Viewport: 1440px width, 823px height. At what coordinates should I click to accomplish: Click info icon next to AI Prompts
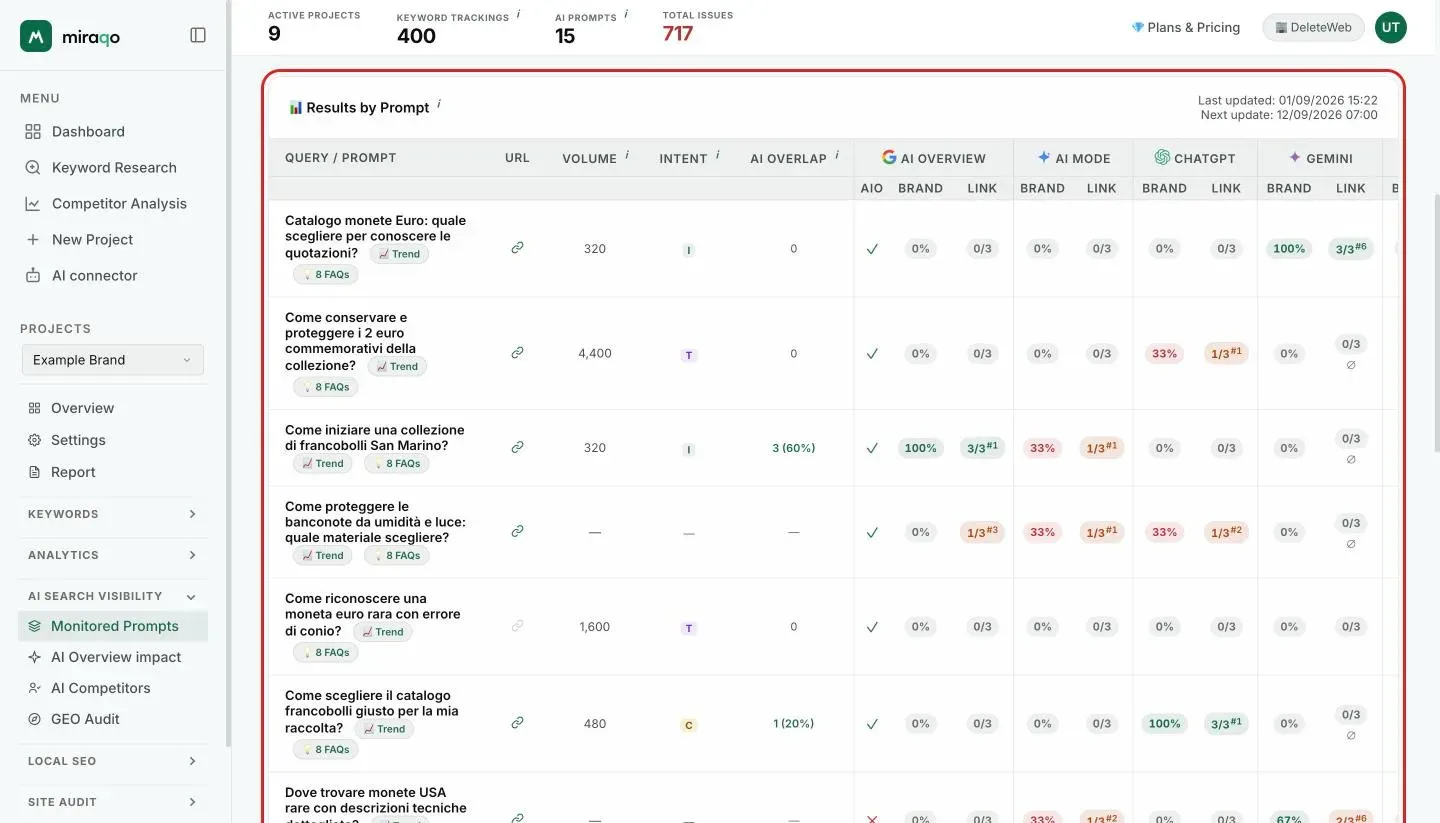[626, 14]
